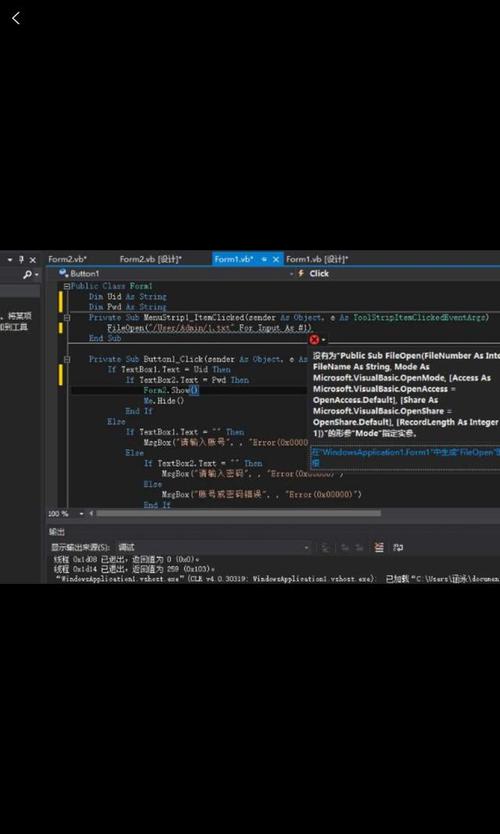Viewport: 500px width, 834px height.
Task: Tap the back arrow in image viewer
Action: [x=16, y=18]
